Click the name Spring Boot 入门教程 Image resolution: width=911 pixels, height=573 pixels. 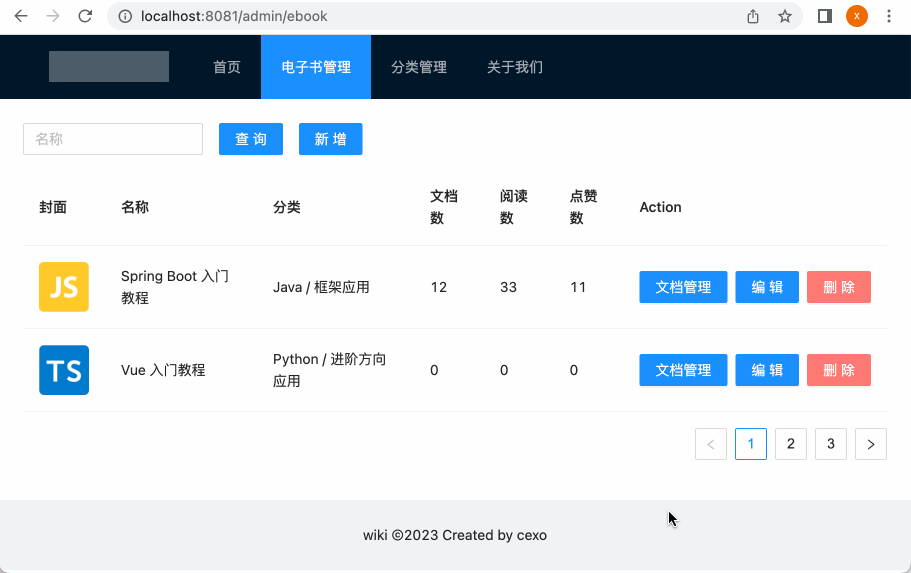175,287
